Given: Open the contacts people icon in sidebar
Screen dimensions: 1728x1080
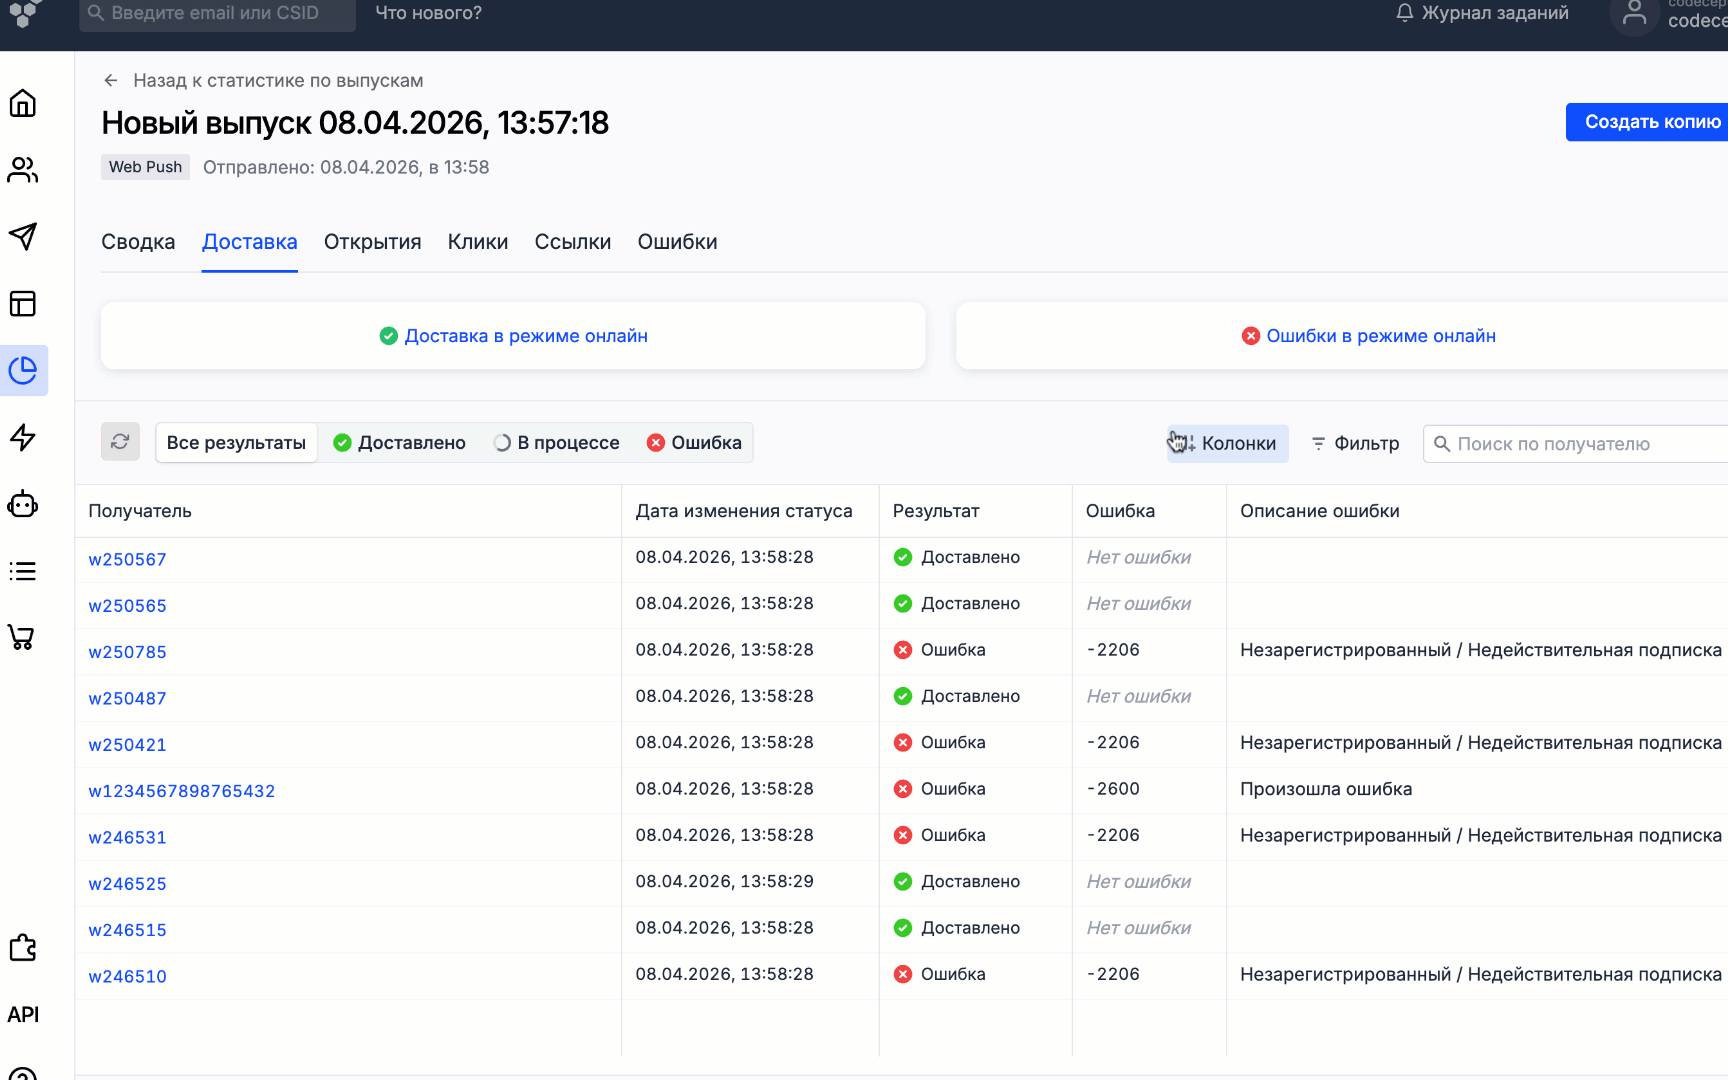Looking at the screenshot, I should click(23, 171).
